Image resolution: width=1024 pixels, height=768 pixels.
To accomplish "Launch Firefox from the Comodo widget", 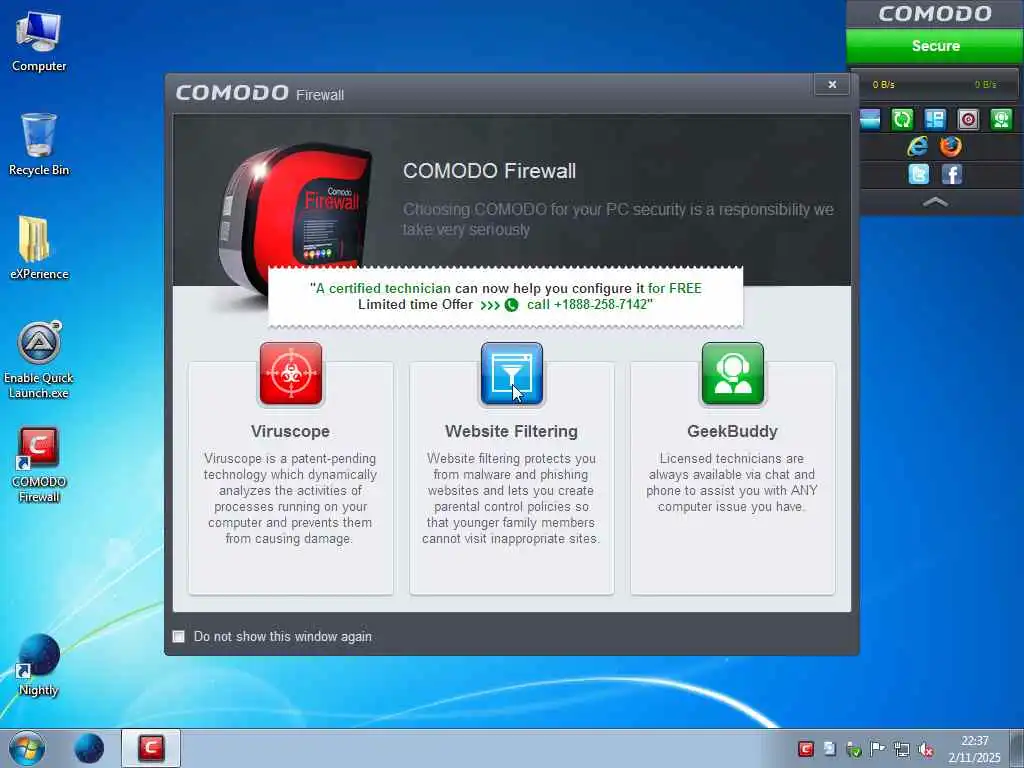I will (951, 146).
